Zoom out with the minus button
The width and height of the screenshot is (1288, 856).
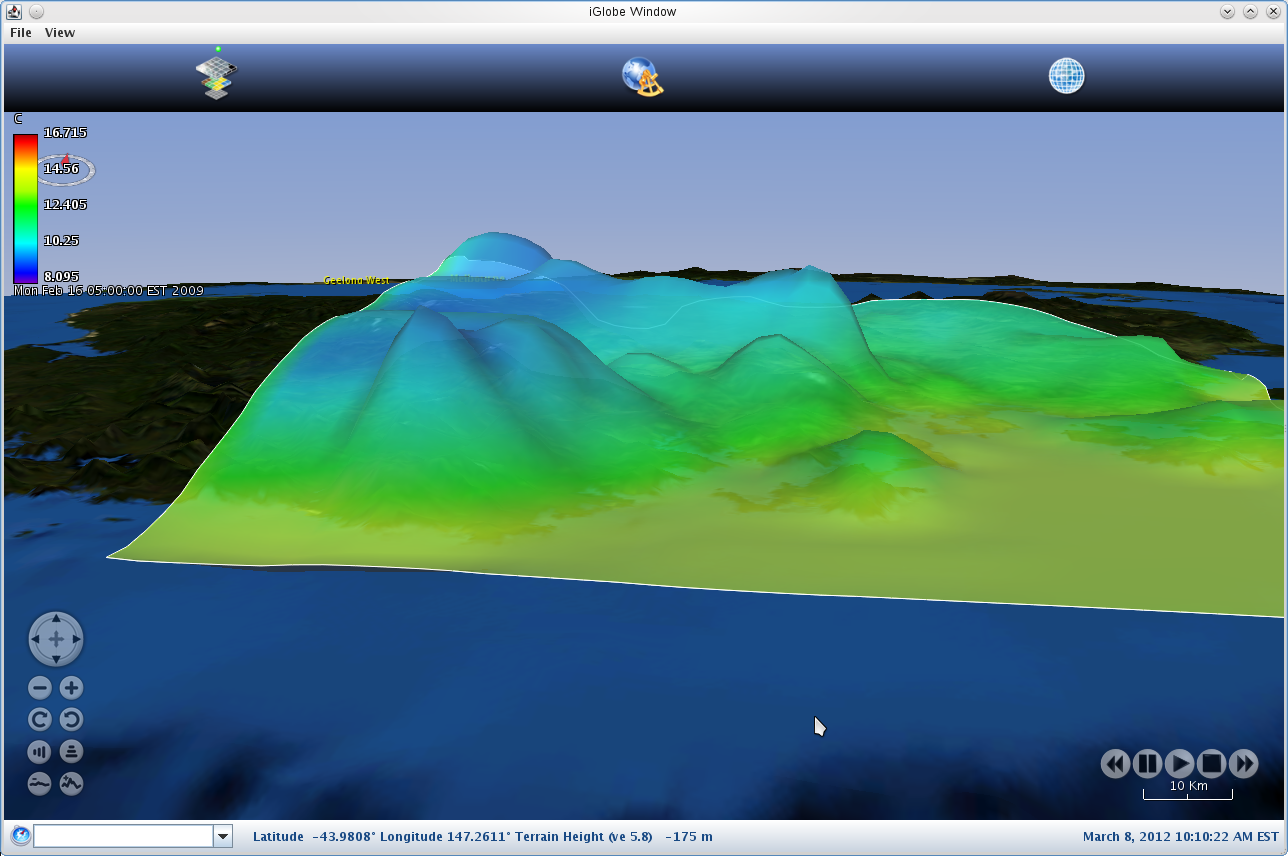(40, 688)
